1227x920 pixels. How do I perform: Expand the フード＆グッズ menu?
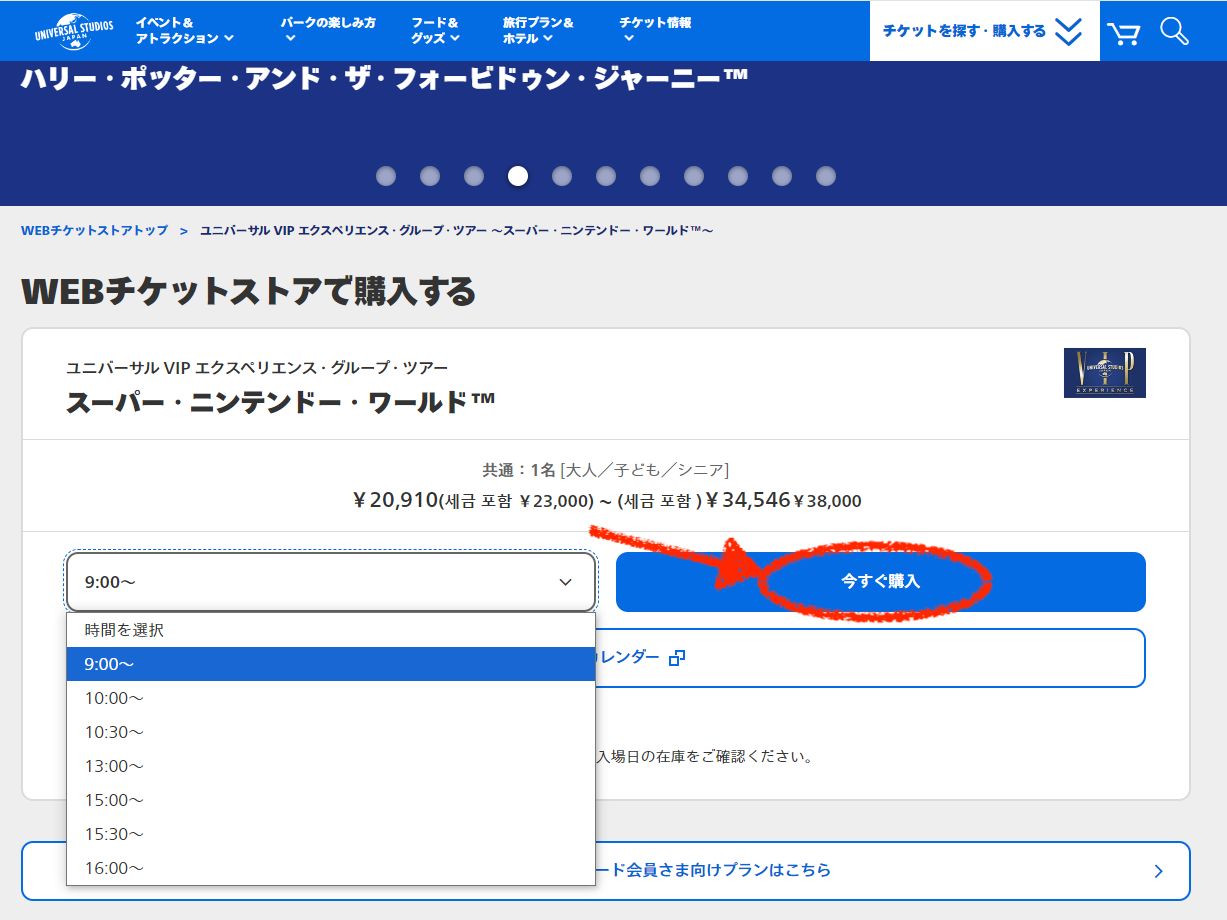pos(436,30)
